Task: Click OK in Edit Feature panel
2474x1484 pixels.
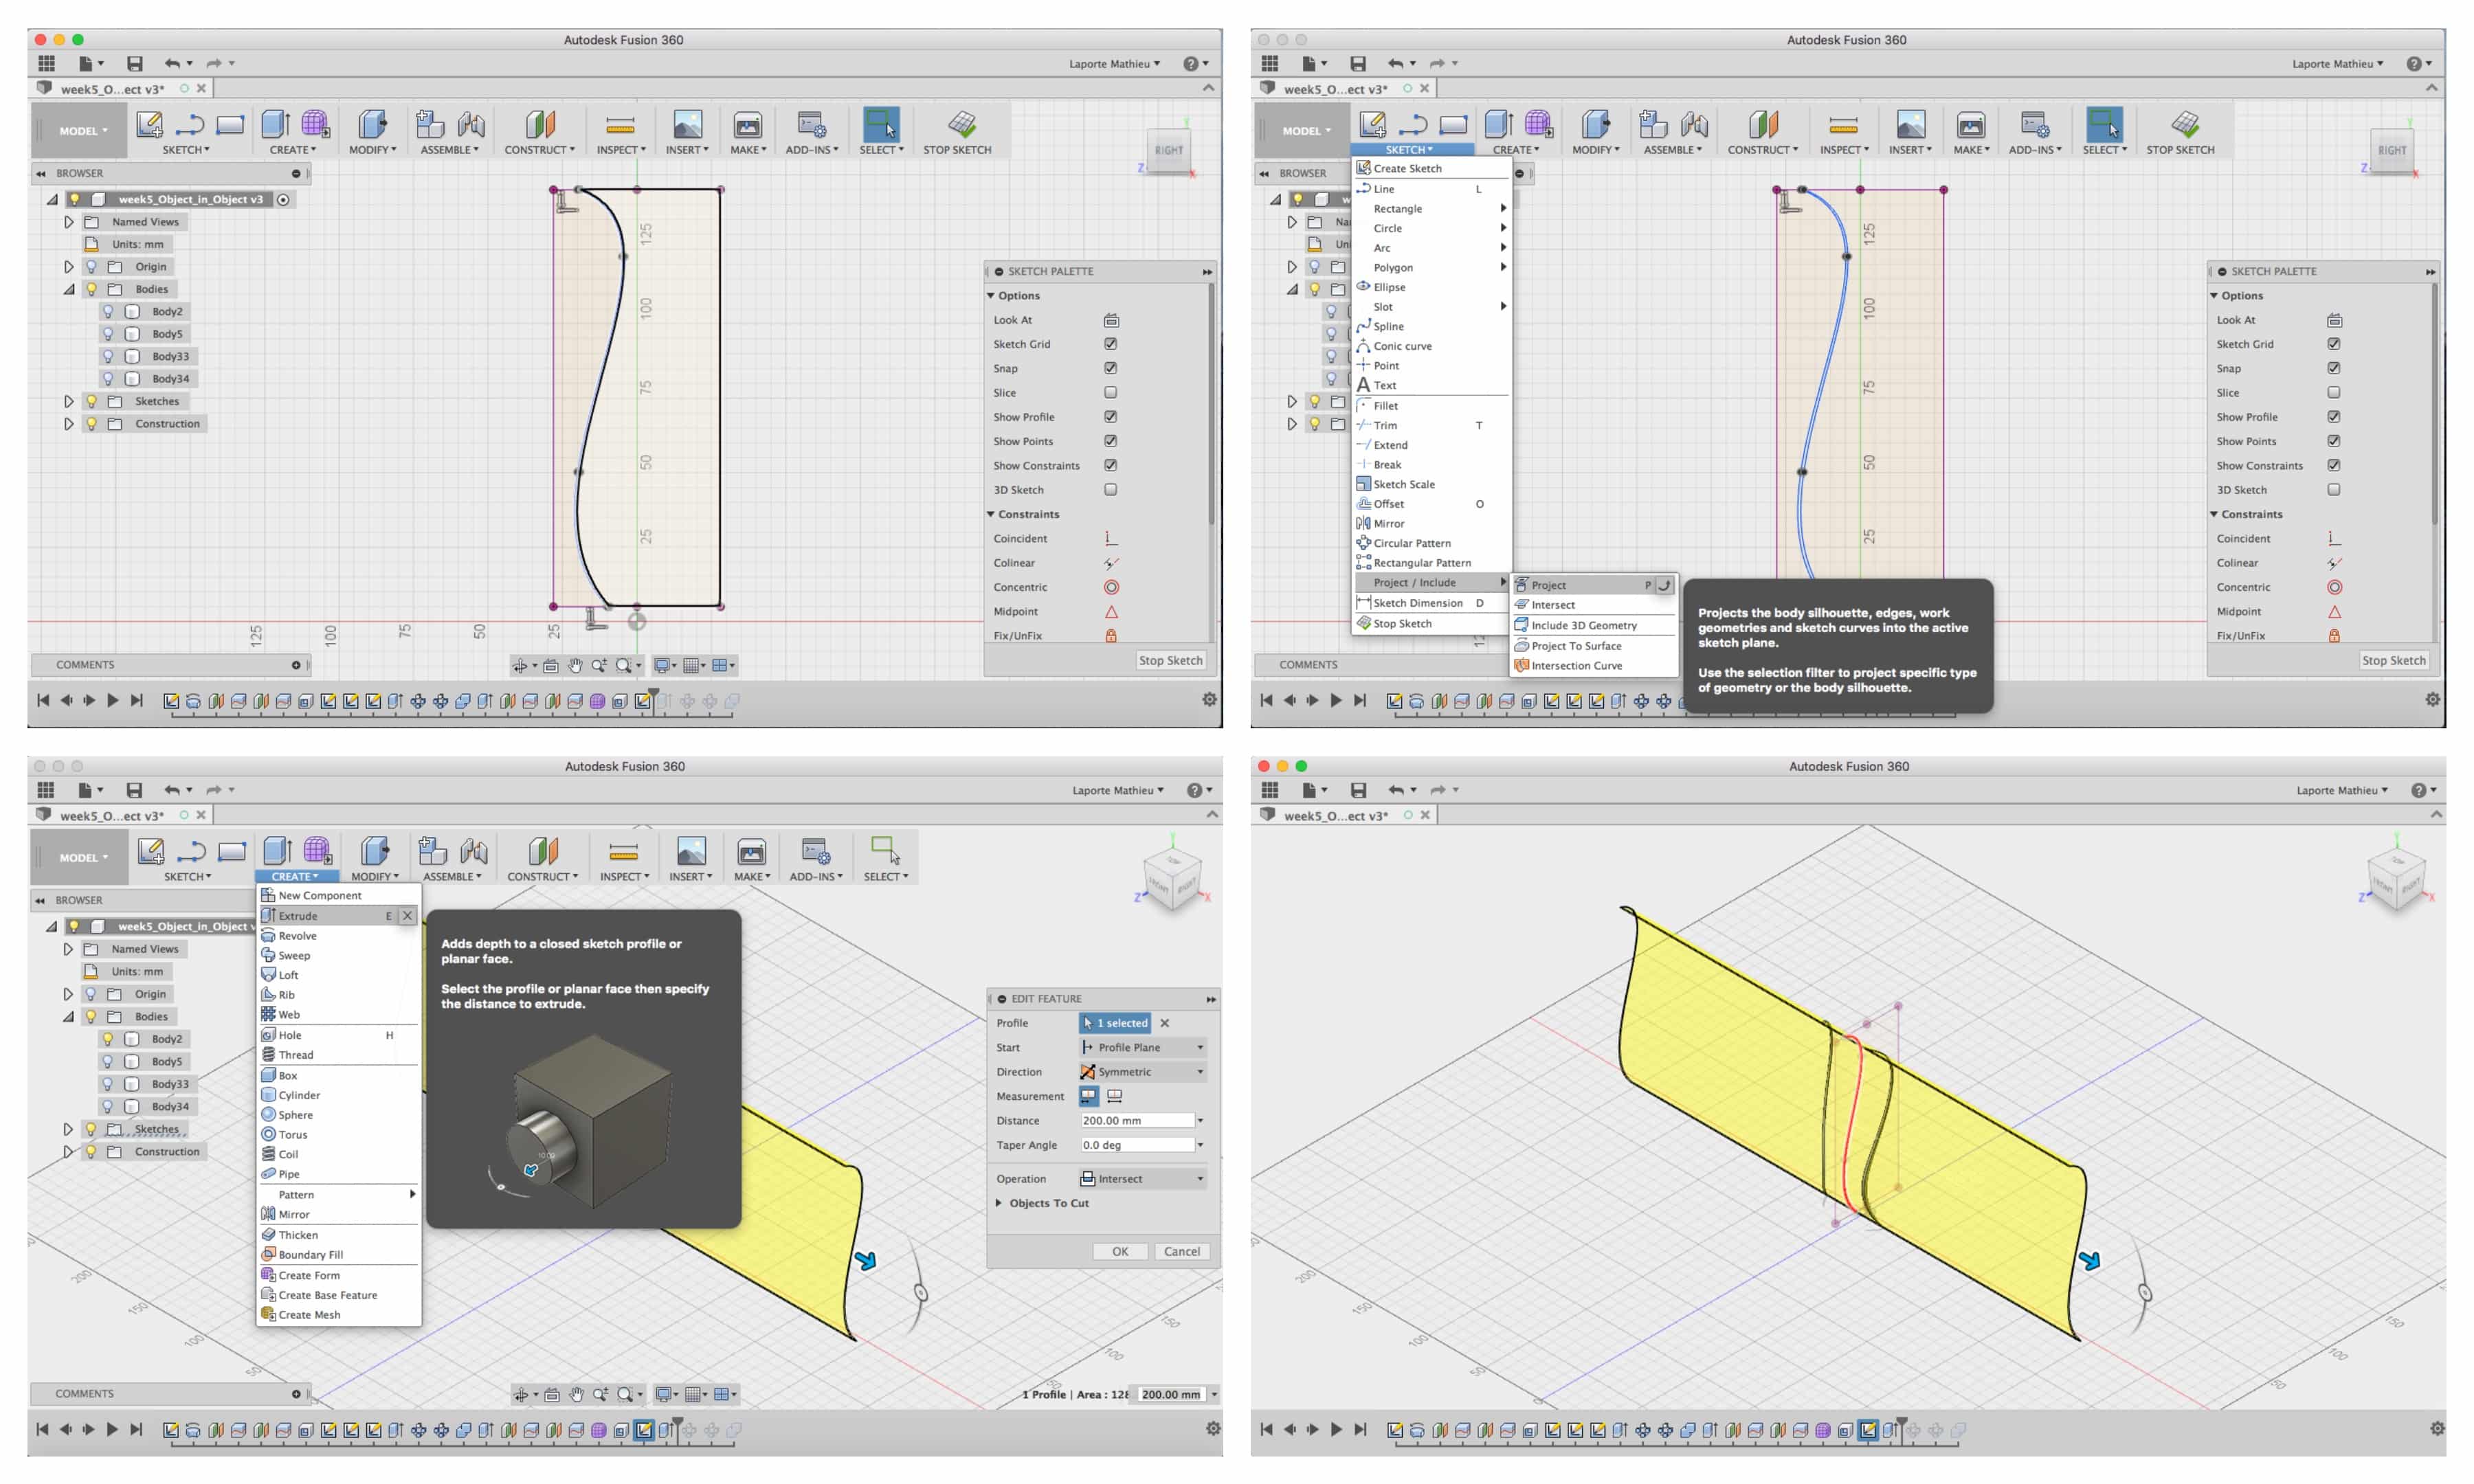Action: (x=1120, y=1251)
